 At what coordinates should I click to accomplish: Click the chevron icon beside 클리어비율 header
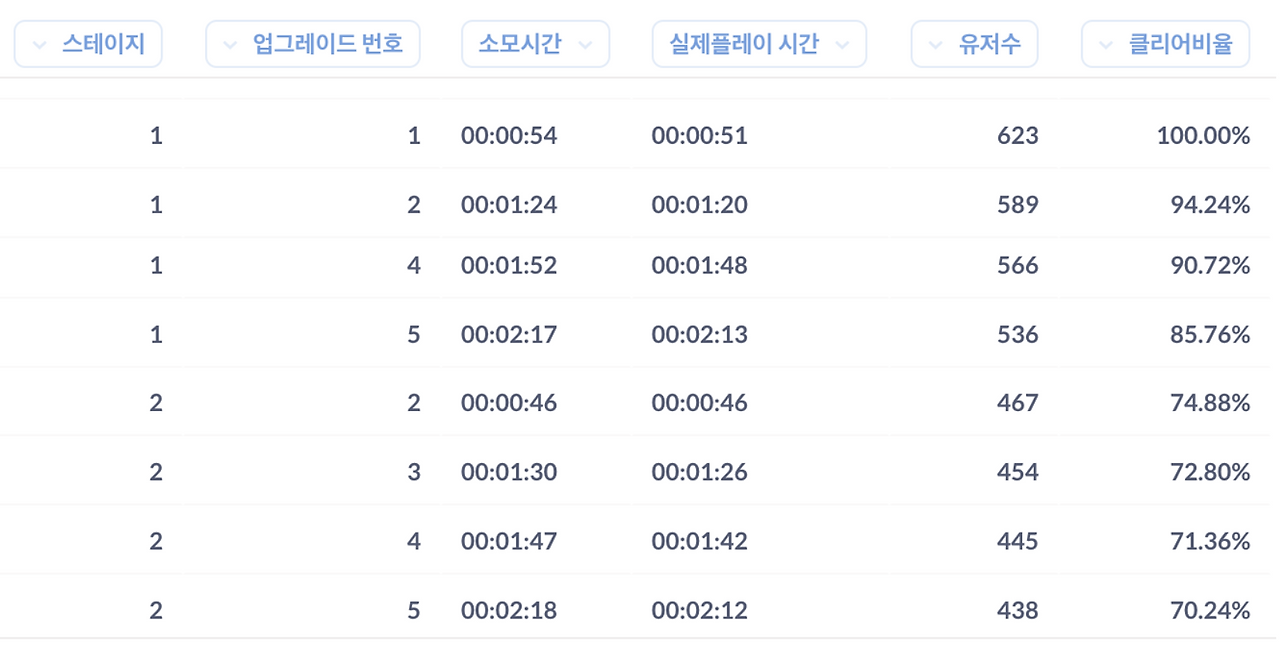1106,45
